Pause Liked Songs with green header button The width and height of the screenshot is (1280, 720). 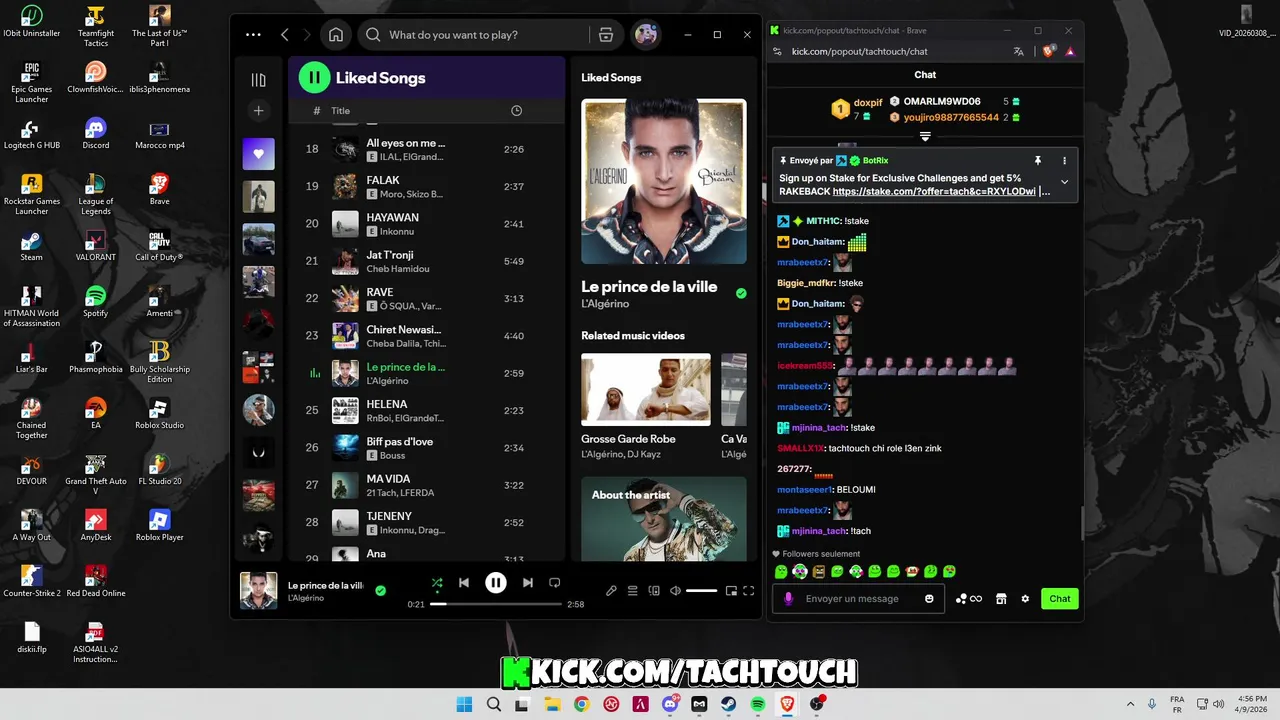[x=314, y=77]
